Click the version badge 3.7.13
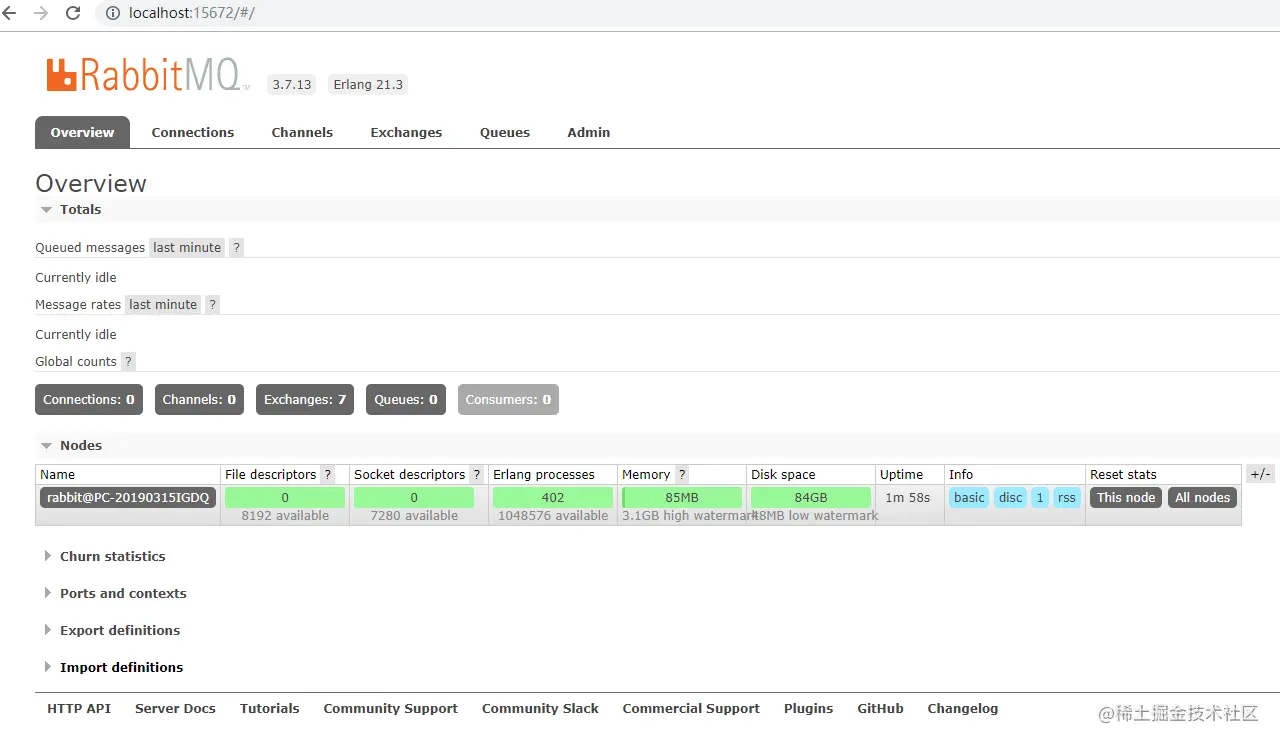 click(292, 85)
